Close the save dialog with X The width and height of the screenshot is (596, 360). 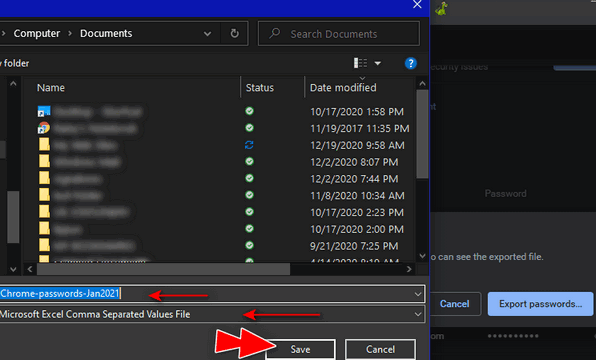[x=417, y=5]
